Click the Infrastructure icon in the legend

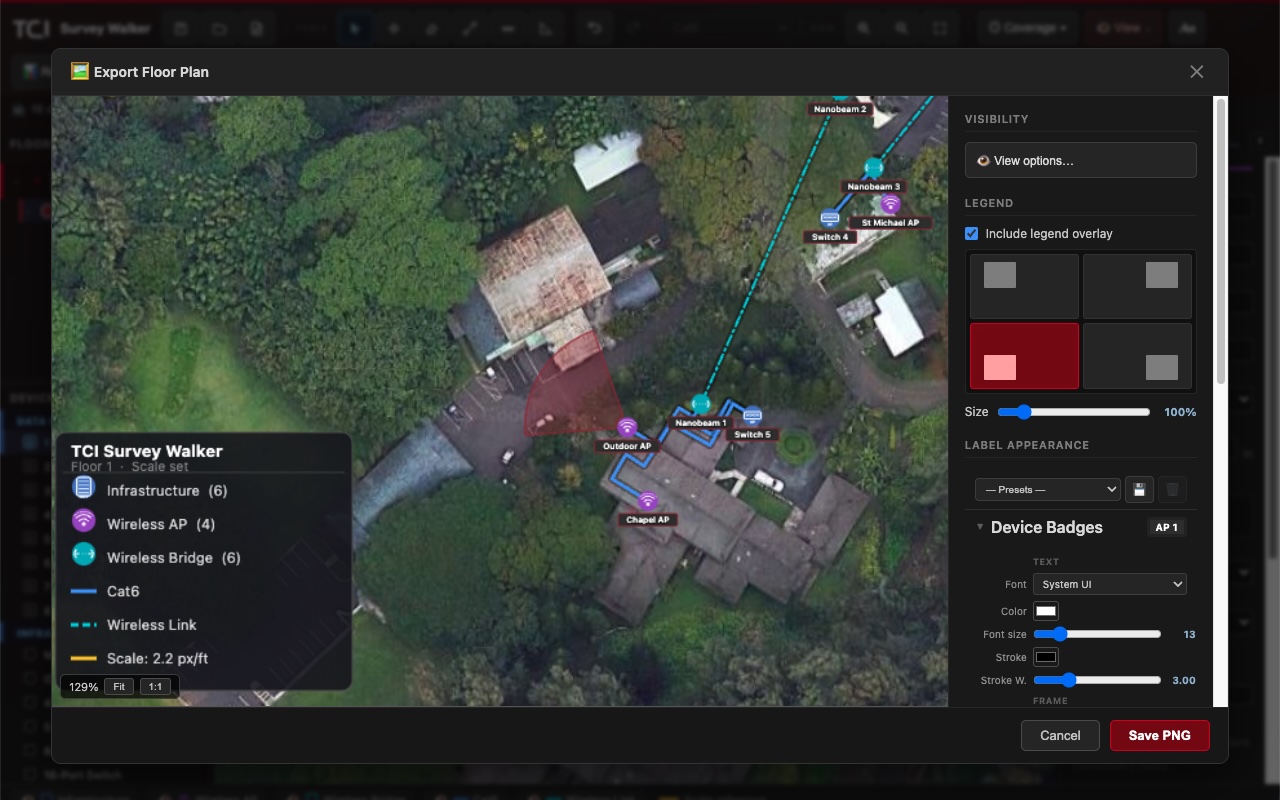(84, 488)
